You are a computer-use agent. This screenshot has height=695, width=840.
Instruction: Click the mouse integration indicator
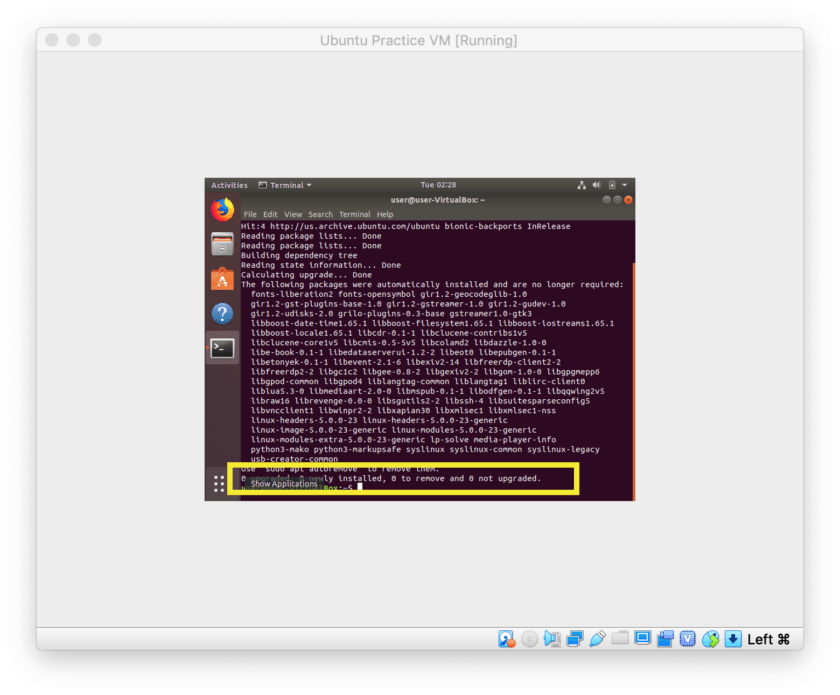(710, 639)
